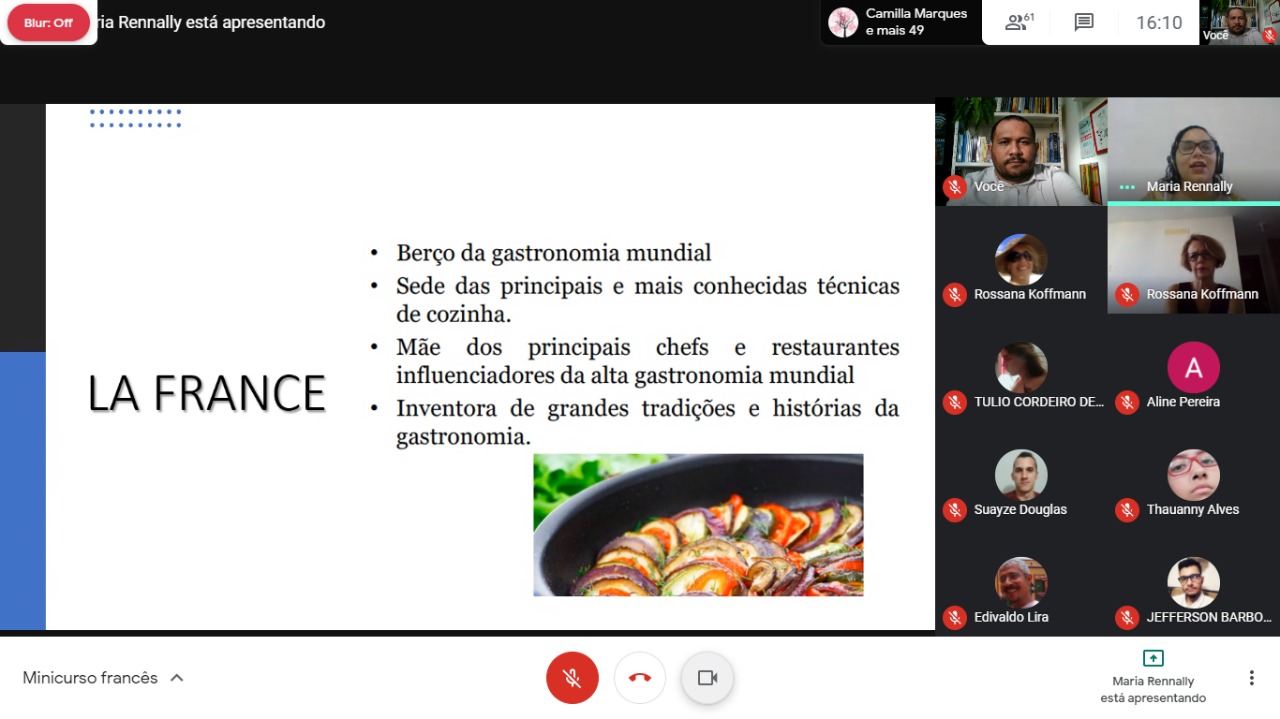The height and width of the screenshot is (719, 1280).
Task: Click the muted mic icon beside TULIO CORDEIRO
Action: click(955, 402)
